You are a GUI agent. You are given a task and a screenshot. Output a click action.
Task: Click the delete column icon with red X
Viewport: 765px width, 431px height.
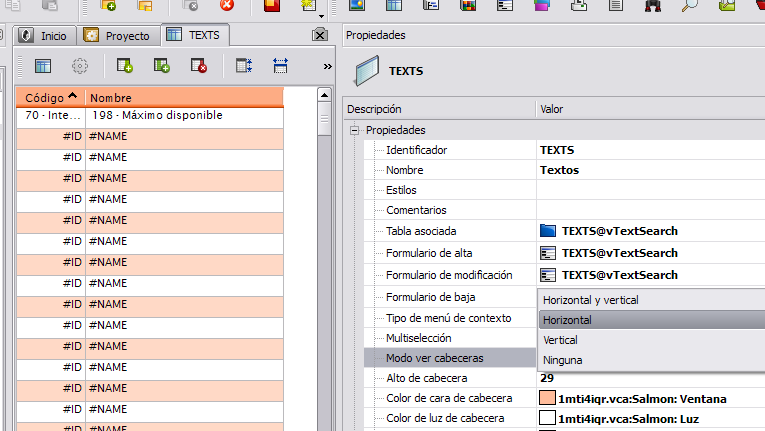click(198, 66)
